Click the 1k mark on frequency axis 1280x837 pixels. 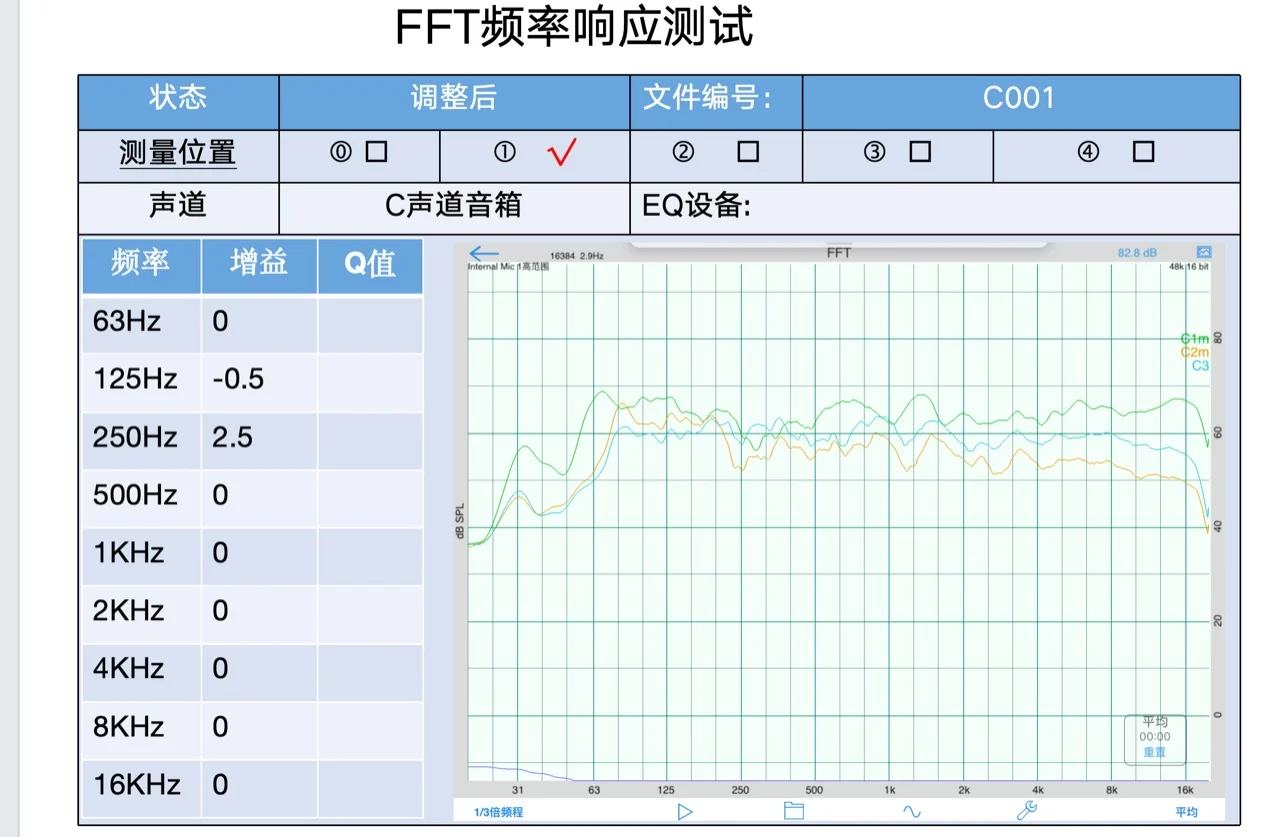[x=890, y=790]
